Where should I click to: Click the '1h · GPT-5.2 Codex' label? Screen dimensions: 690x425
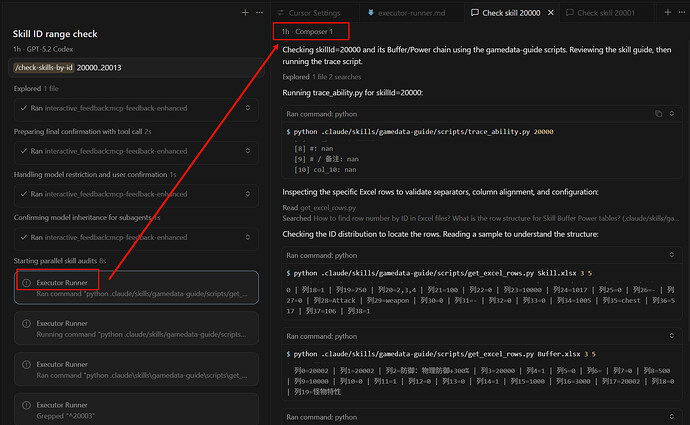click(43, 49)
